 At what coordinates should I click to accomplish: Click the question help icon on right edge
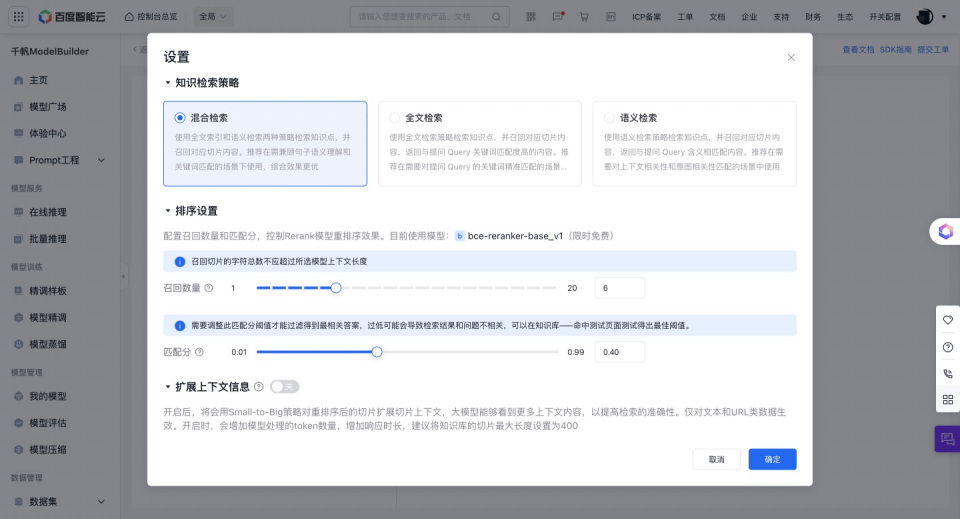(948, 347)
